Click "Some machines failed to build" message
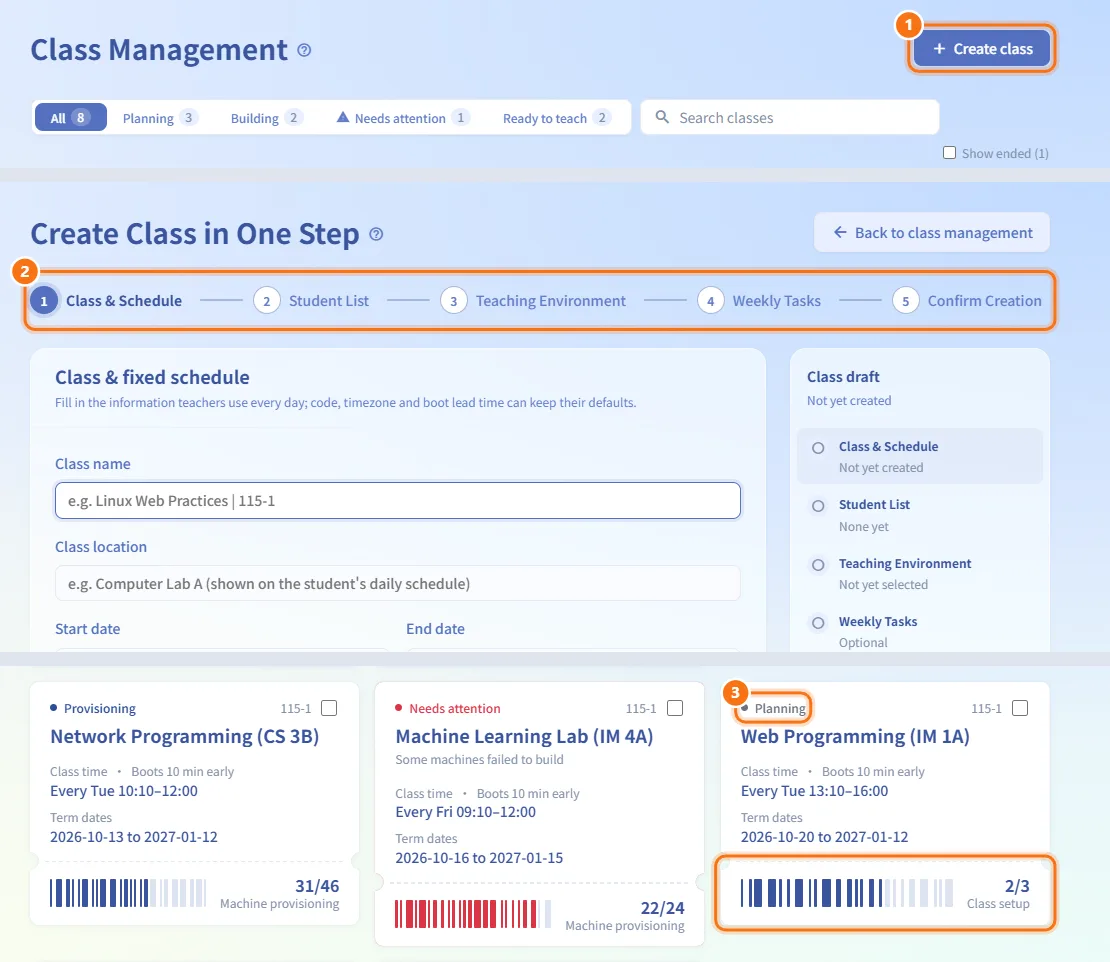 (479, 759)
